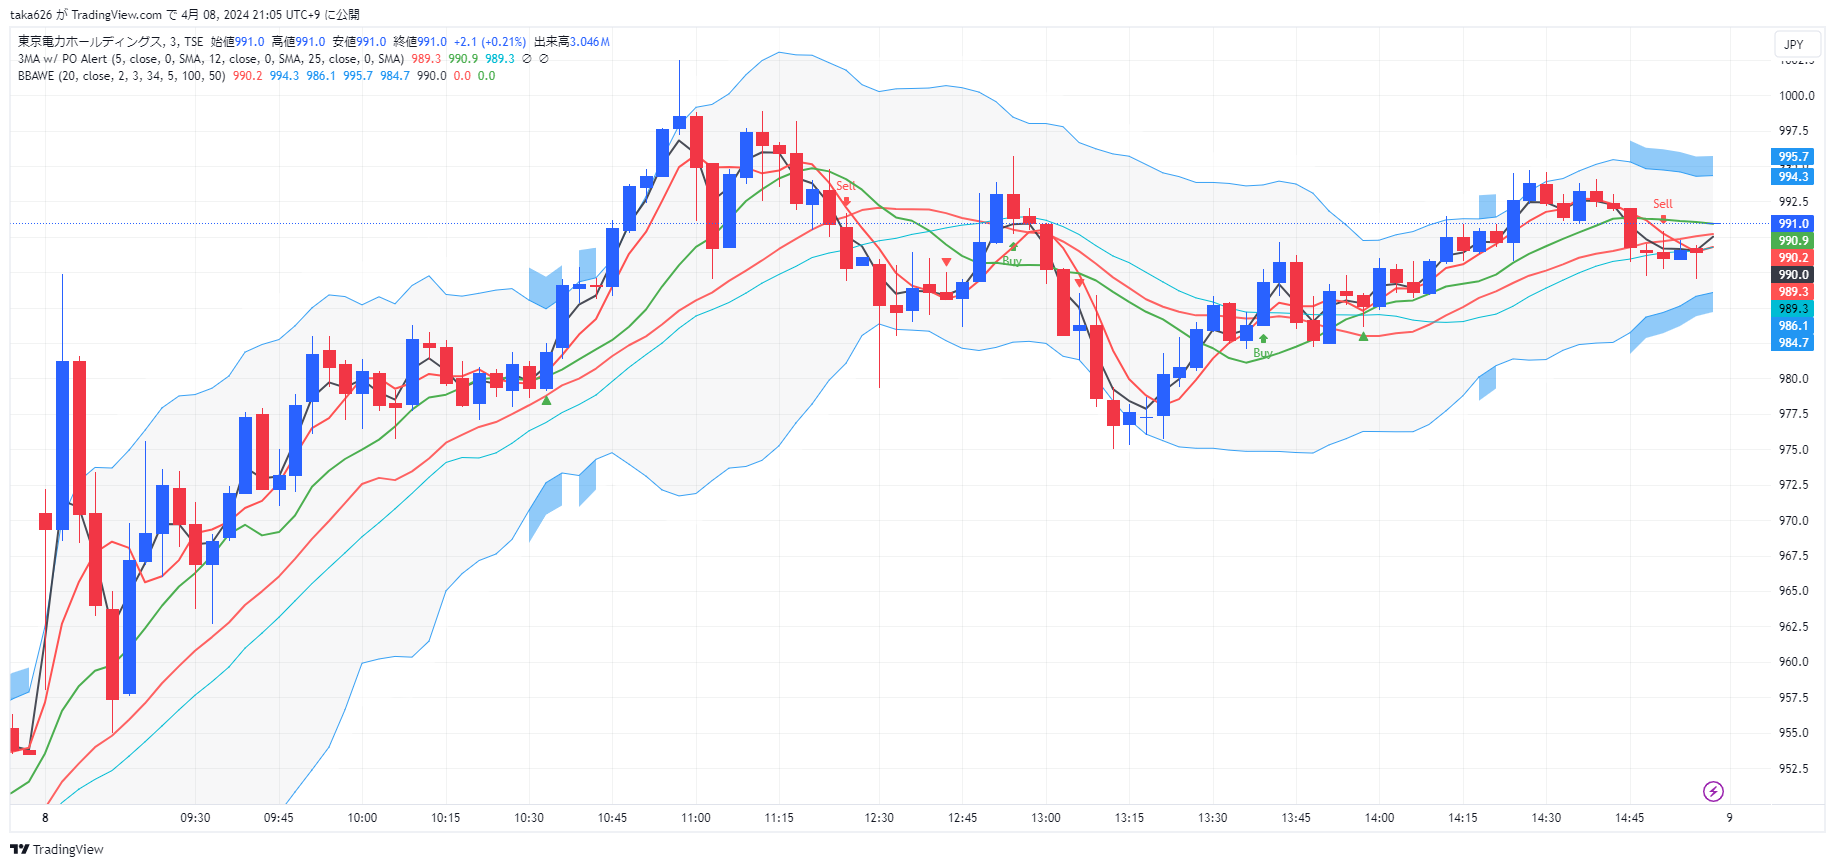1835x867 pixels.
Task: Click the Buy signal label before 13:00
Action: tap(1012, 261)
